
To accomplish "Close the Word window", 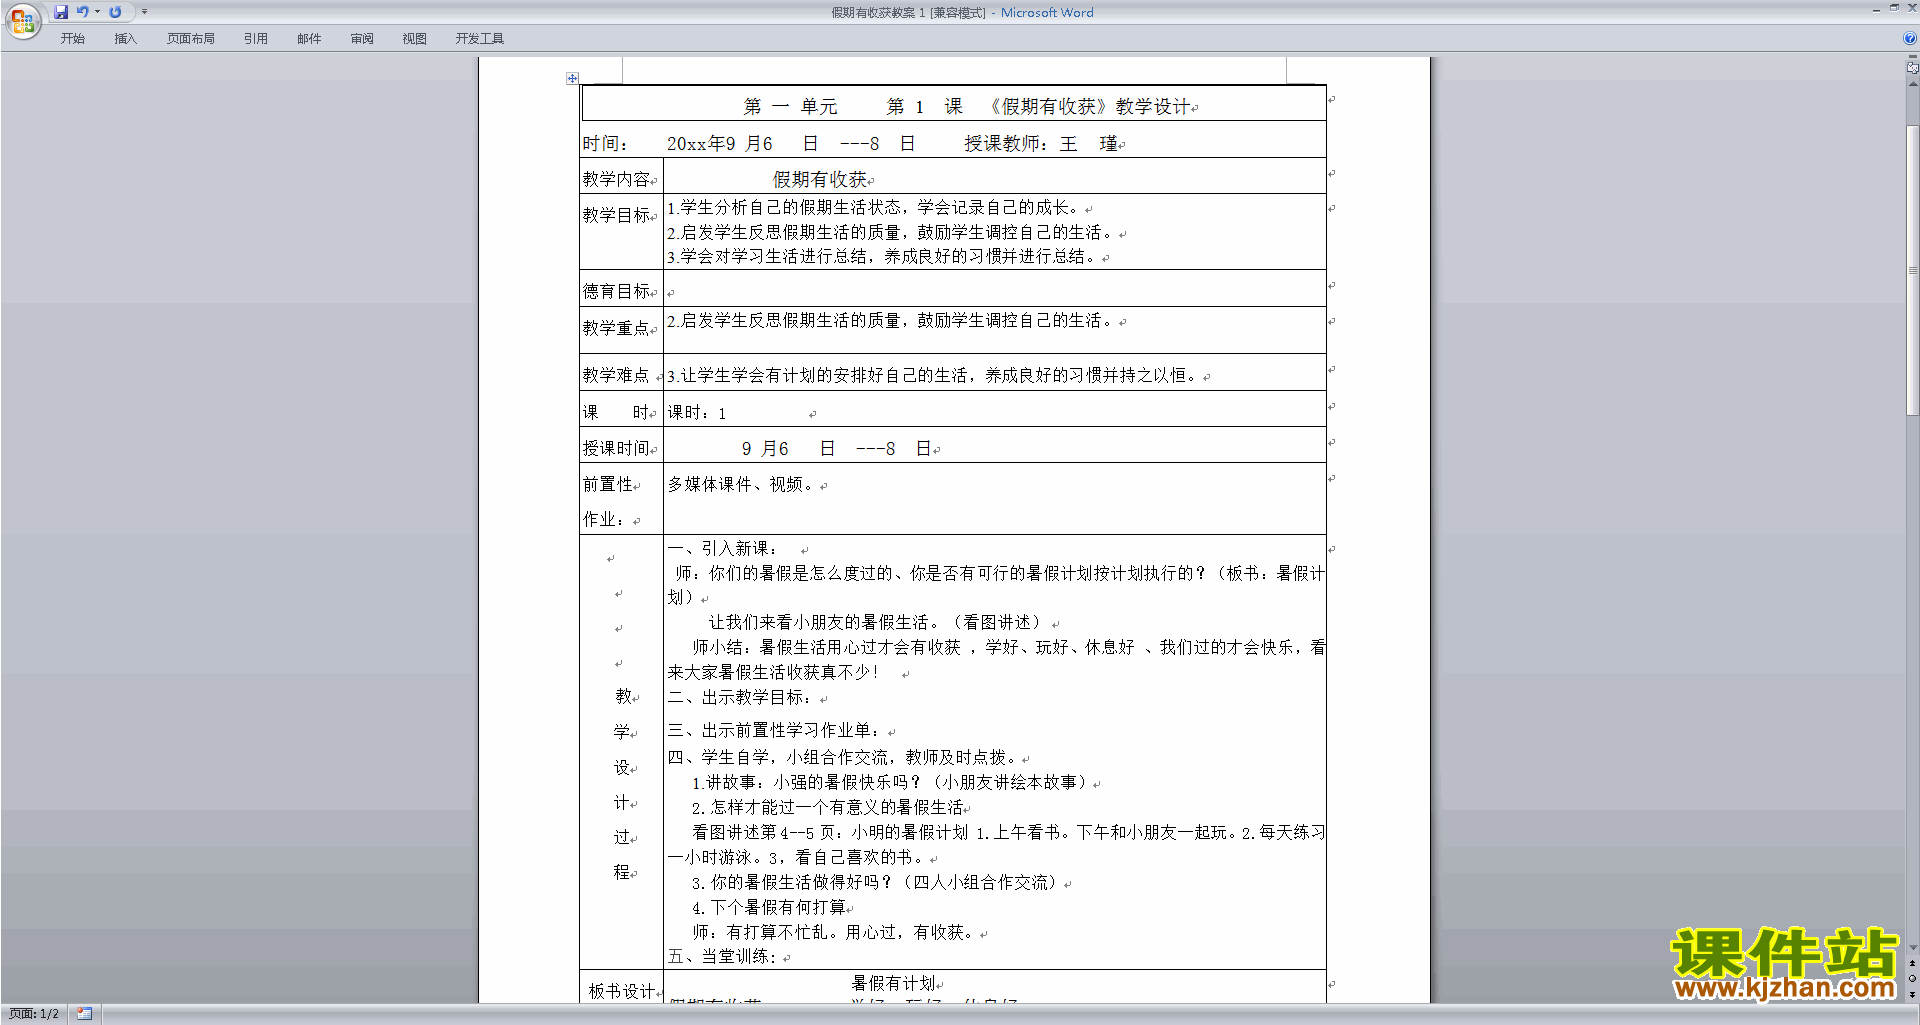I will pos(1911,8).
